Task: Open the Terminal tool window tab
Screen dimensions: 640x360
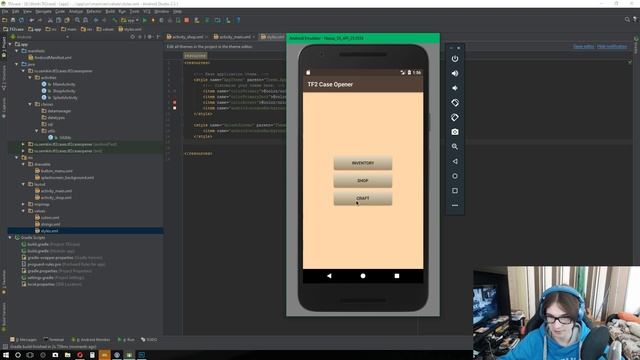Action: coord(54,340)
